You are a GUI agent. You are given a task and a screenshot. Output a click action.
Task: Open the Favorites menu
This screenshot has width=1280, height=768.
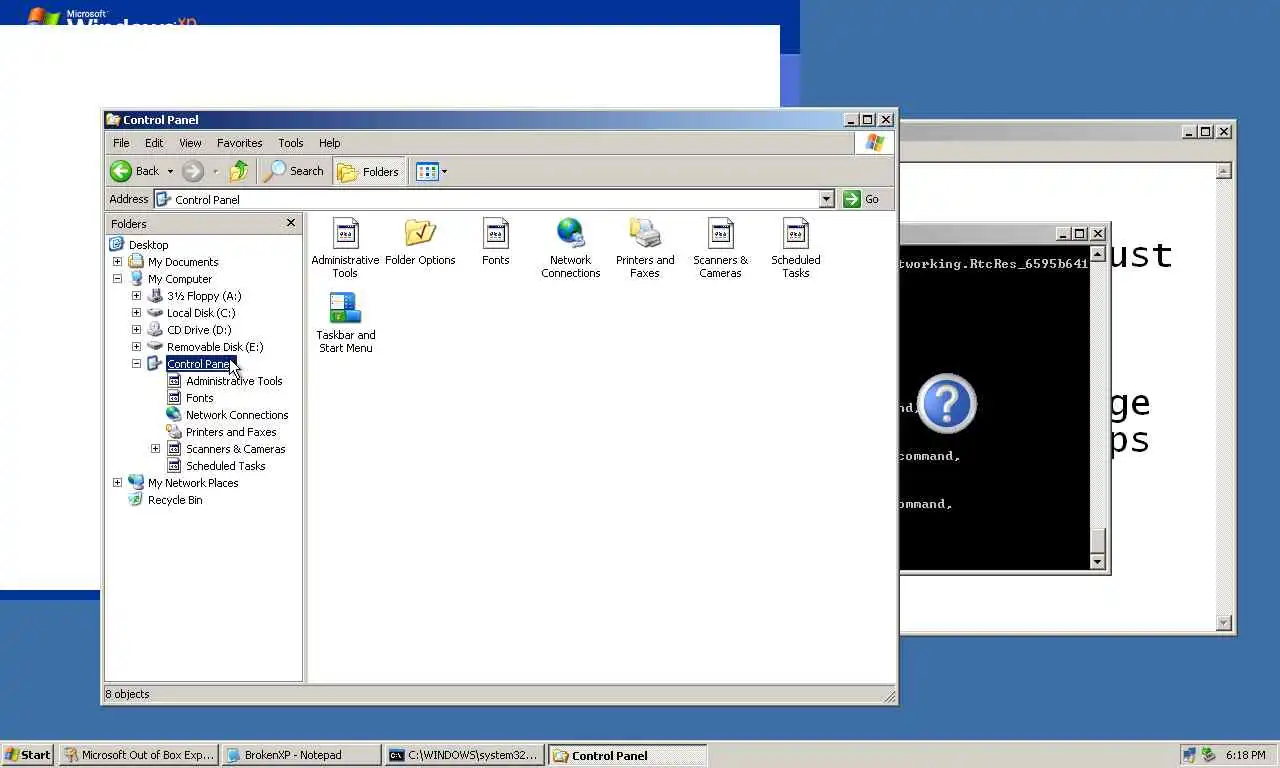(239, 143)
